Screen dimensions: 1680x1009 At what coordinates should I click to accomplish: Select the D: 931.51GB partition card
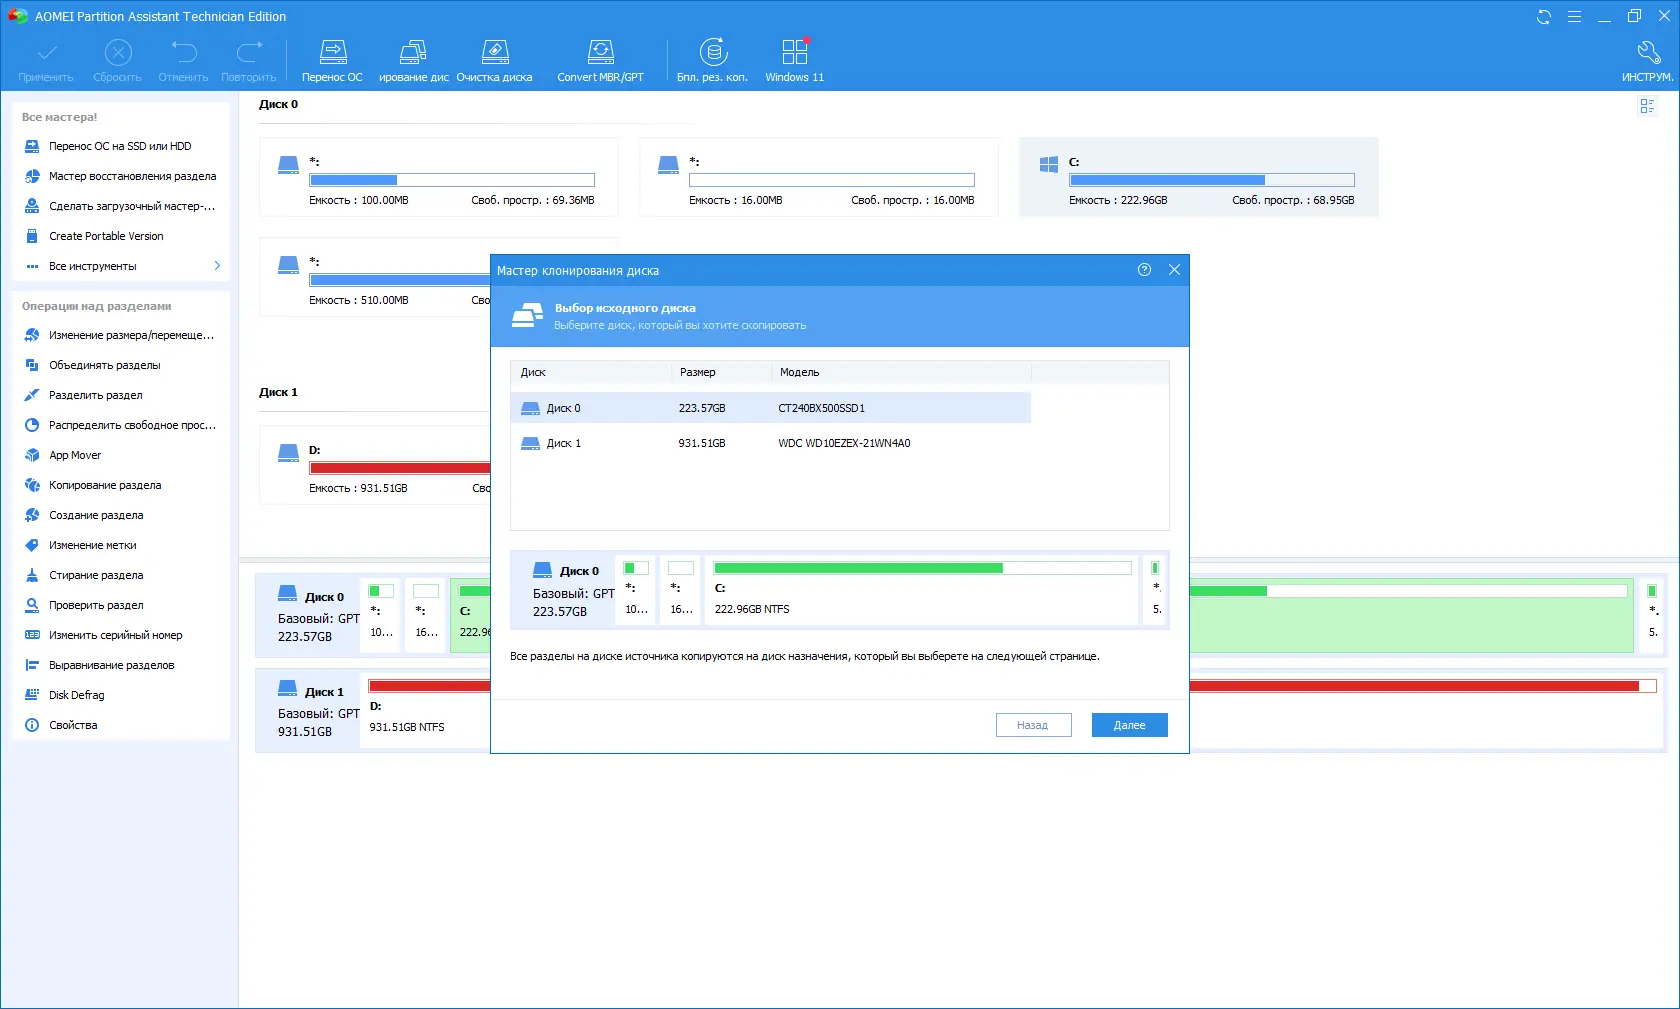375,465
